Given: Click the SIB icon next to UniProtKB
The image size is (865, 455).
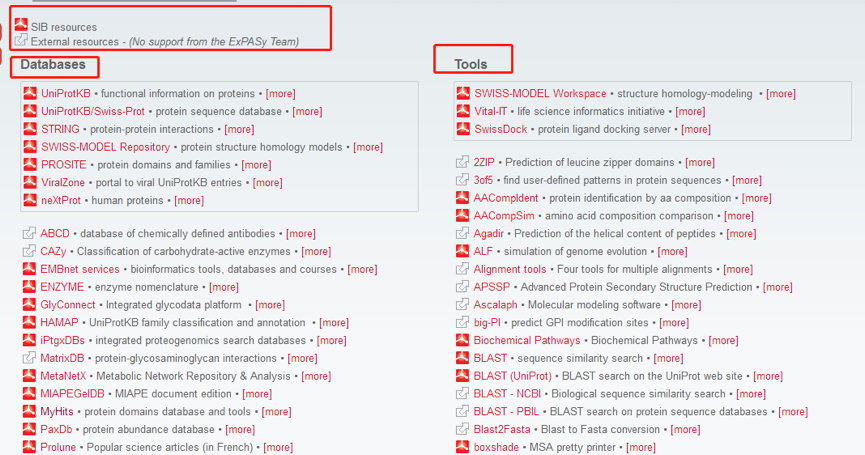Looking at the screenshot, I should (x=30, y=93).
